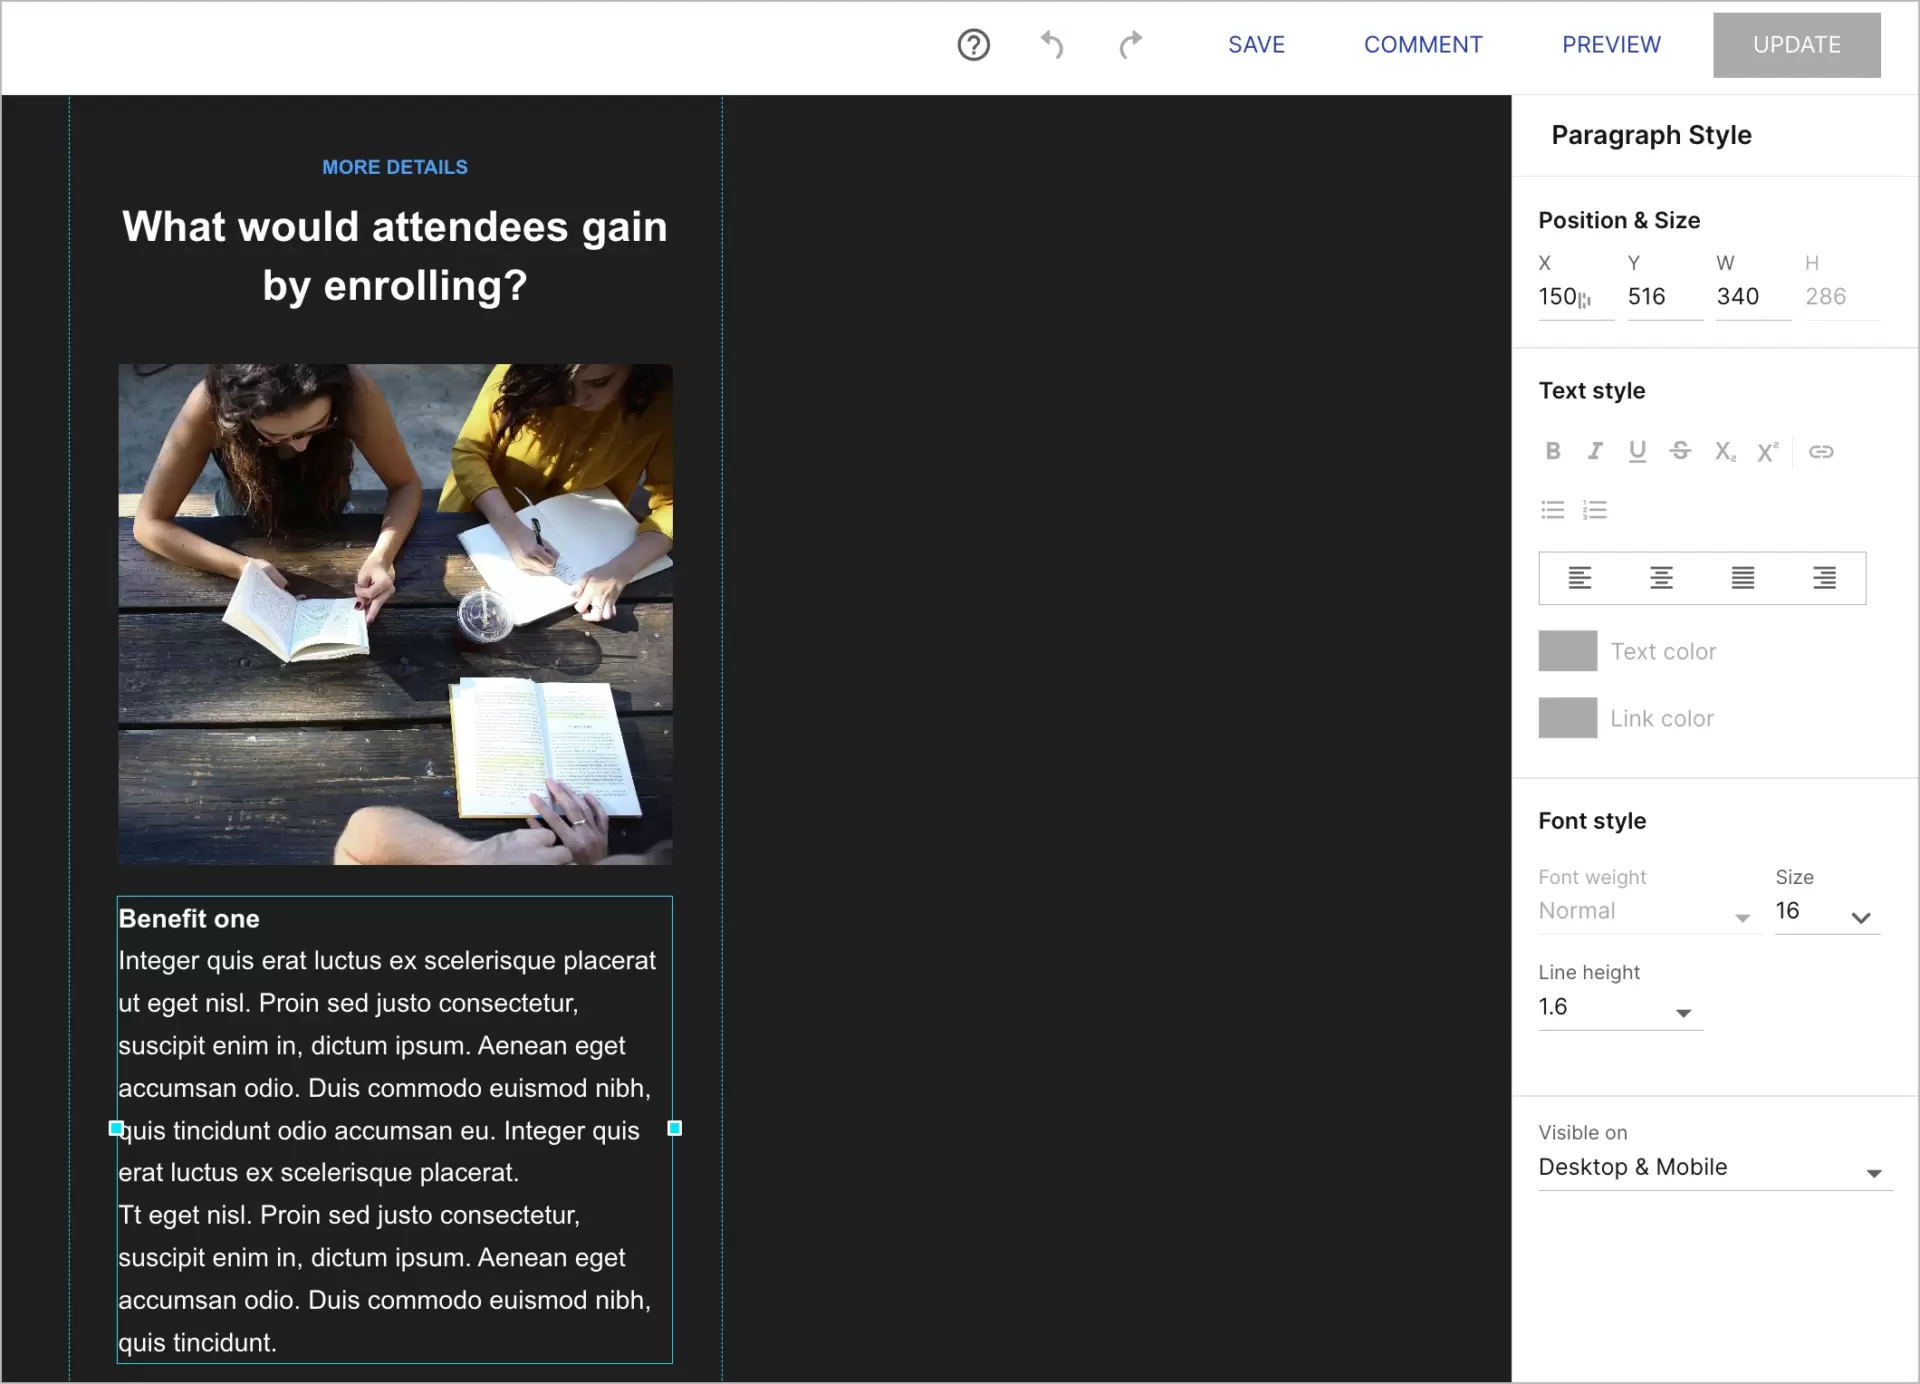Viewport: 1920px width, 1384px height.
Task: Toggle right text alignment
Action: point(1825,578)
